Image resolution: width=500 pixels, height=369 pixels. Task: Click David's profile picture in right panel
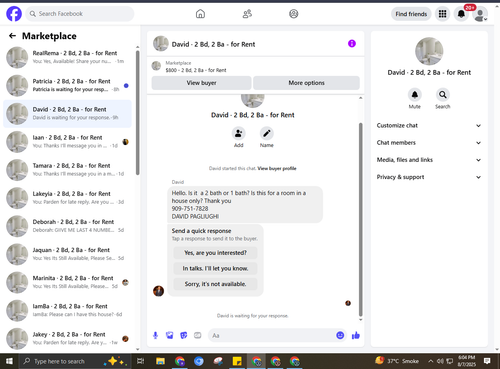pyautogui.click(x=429, y=51)
